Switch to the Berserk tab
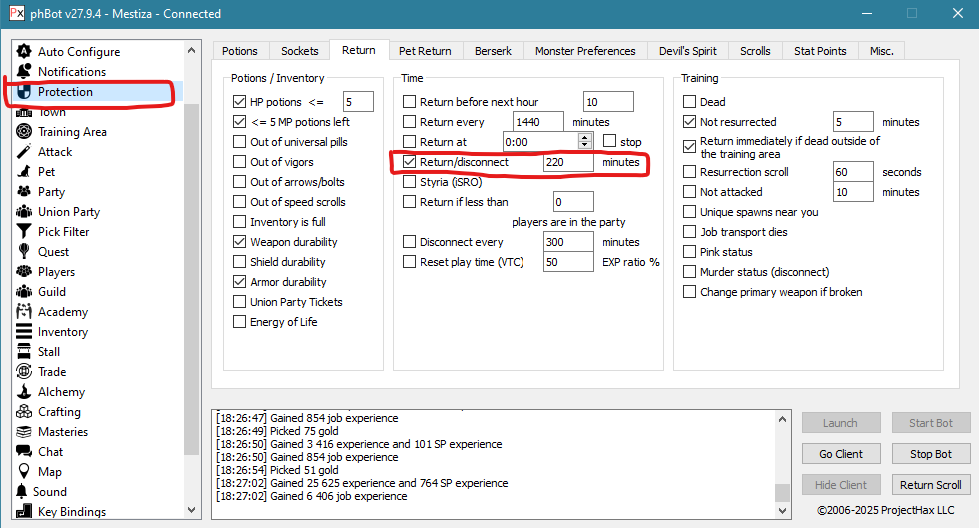The width and height of the screenshot is (979, 528). tap(493, 51)
